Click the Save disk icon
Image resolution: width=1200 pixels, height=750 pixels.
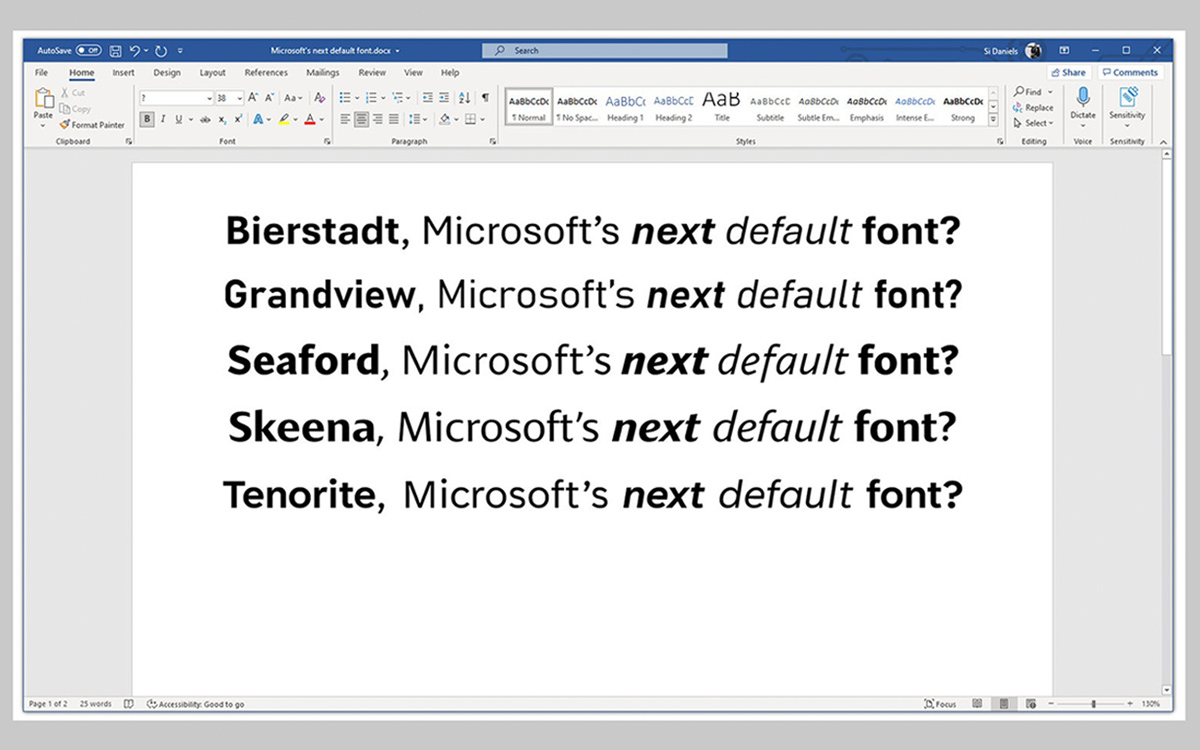pyautogui.click(x=116, y=50)
